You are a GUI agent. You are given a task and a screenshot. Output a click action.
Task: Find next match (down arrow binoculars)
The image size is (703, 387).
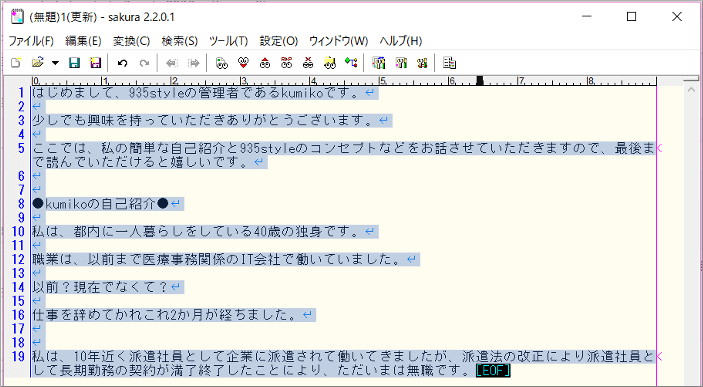coord(243,63)
